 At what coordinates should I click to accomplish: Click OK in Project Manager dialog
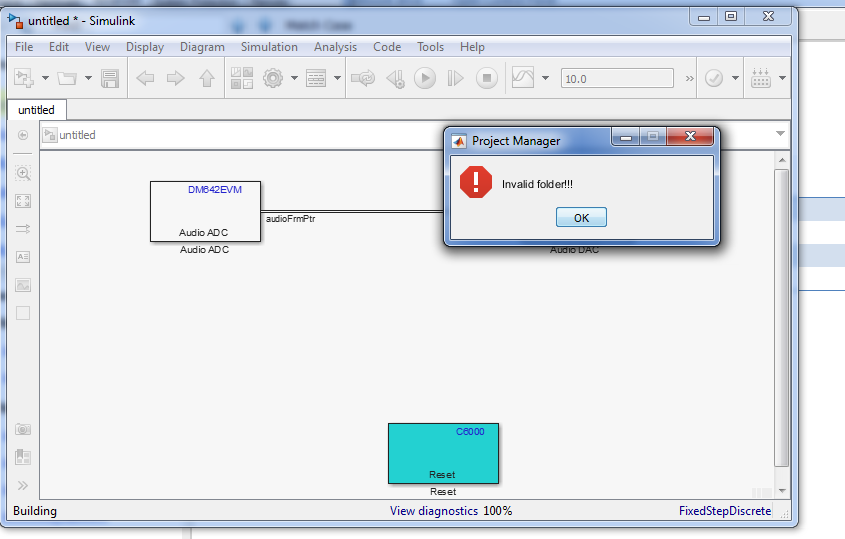581,217
